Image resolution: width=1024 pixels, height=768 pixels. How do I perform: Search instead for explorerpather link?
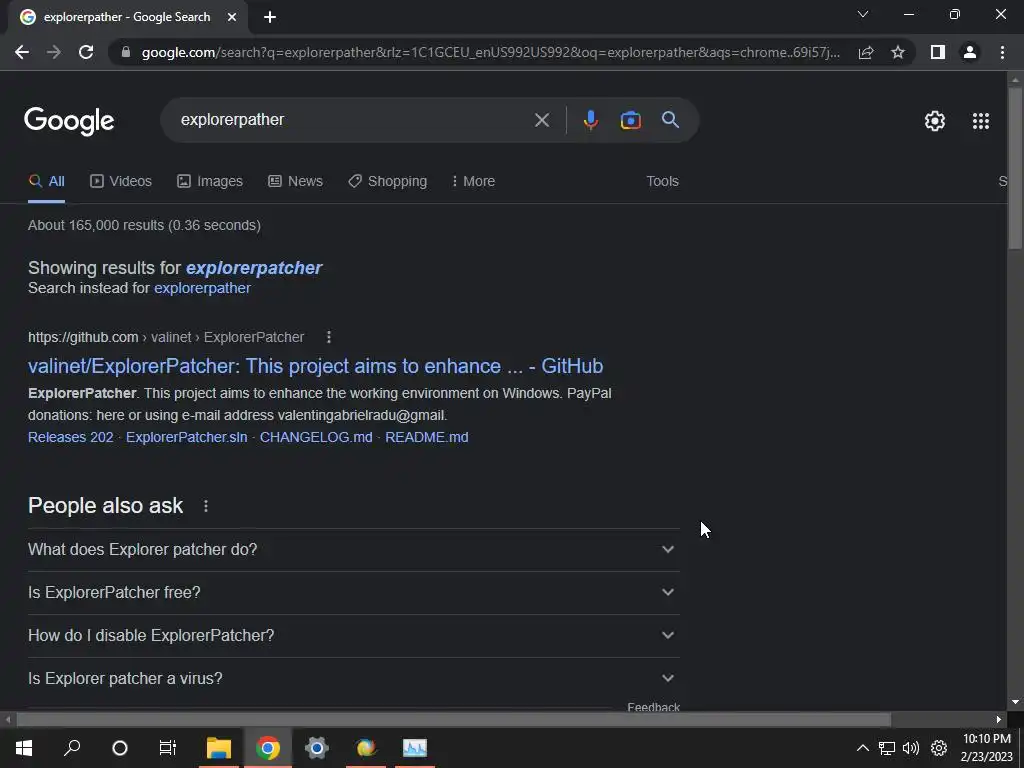coord(202,288)
